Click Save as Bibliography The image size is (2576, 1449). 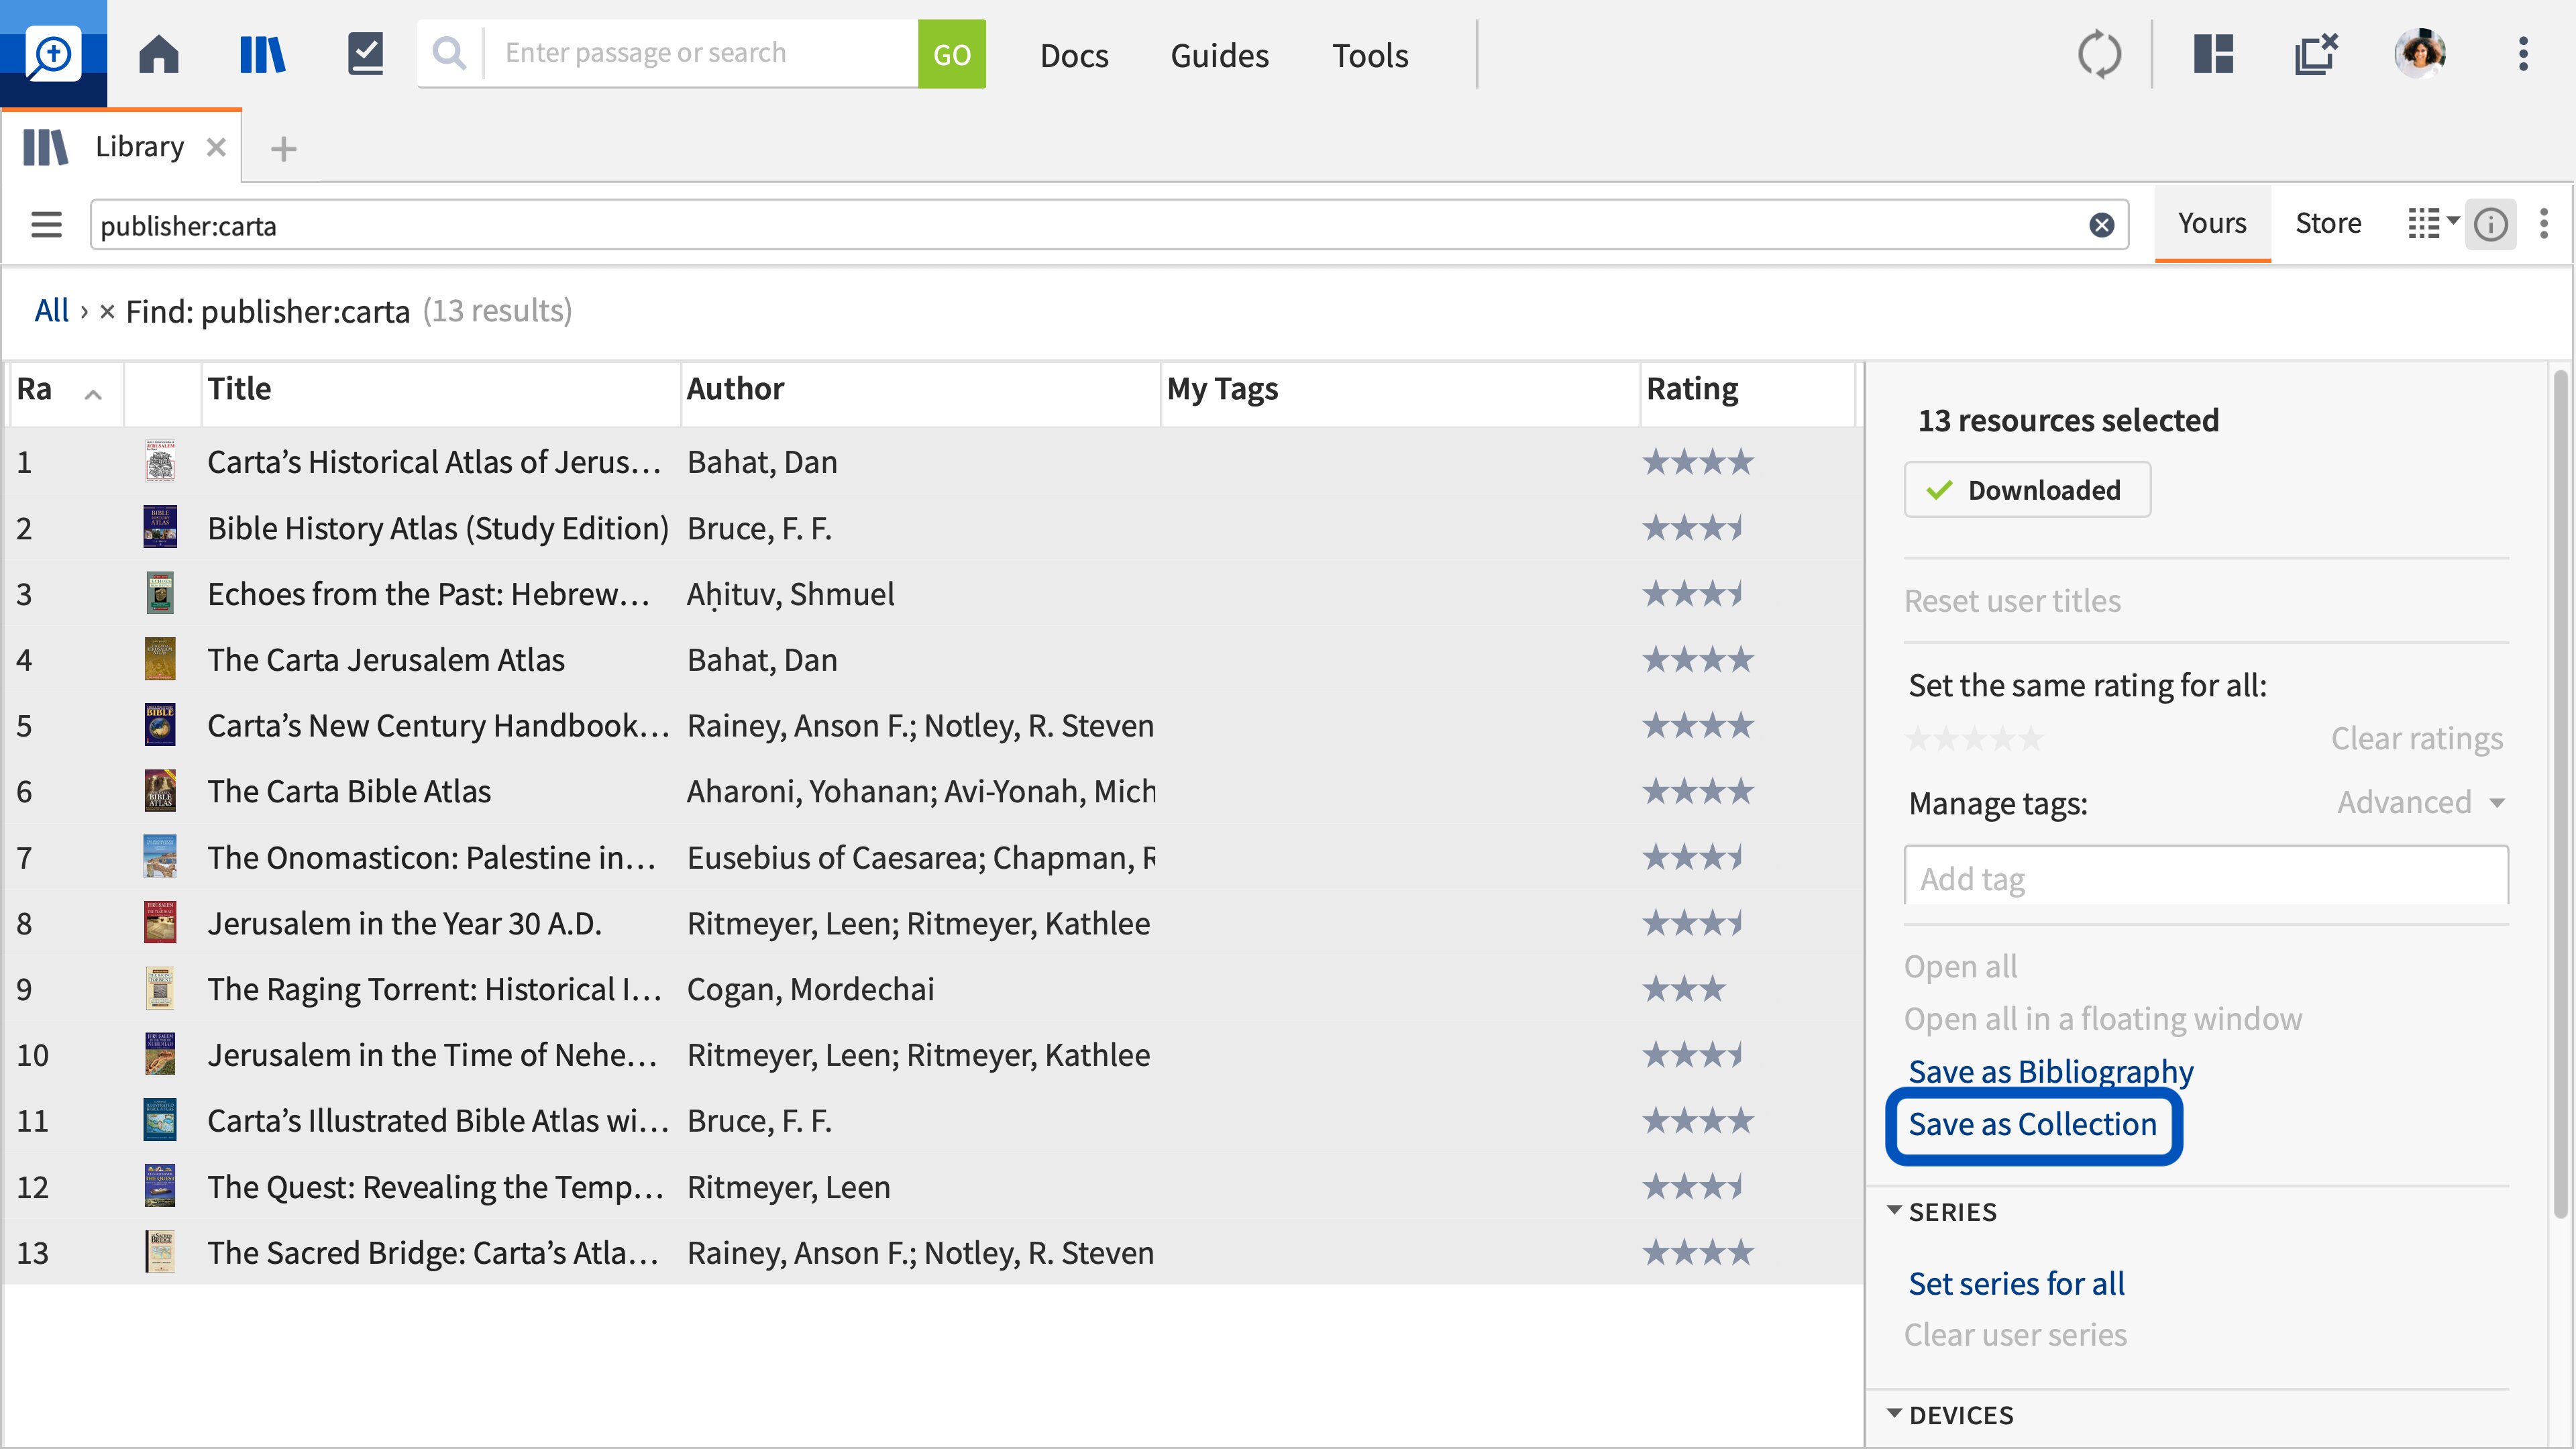2051,1072
